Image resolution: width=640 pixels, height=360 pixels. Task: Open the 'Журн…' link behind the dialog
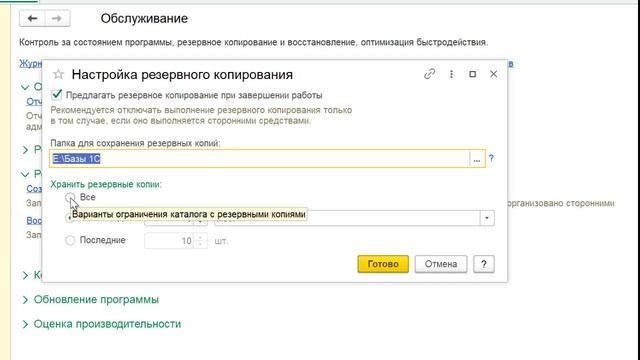click(31, 64)
